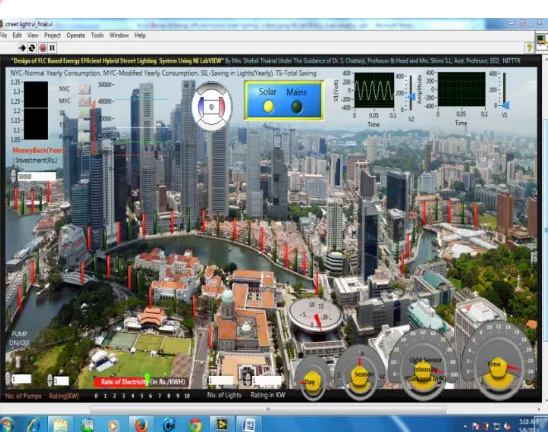Switch to LabVIEW taskbar button
This screenshot has height=432, width=548.
[221, 424]
